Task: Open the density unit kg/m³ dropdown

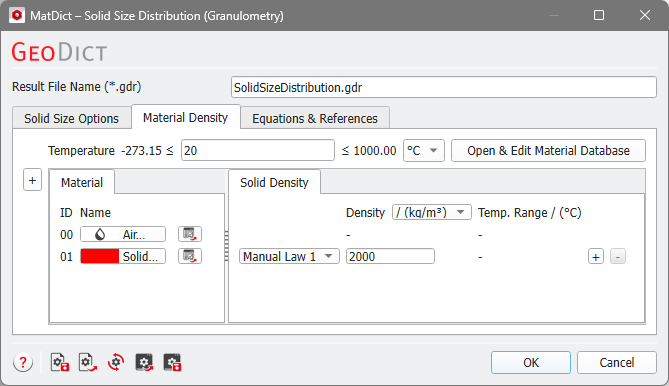Action: [x=432, y=212]
